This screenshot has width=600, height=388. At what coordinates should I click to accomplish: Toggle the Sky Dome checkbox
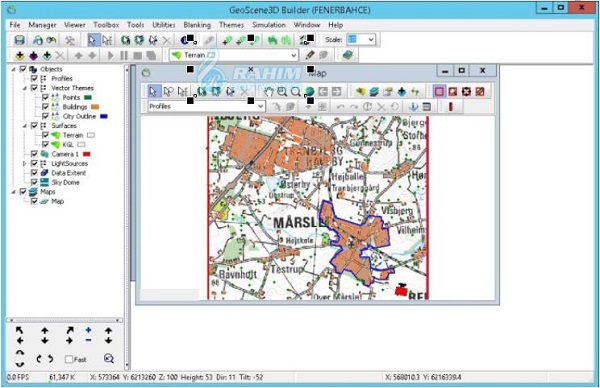point(34,183)
